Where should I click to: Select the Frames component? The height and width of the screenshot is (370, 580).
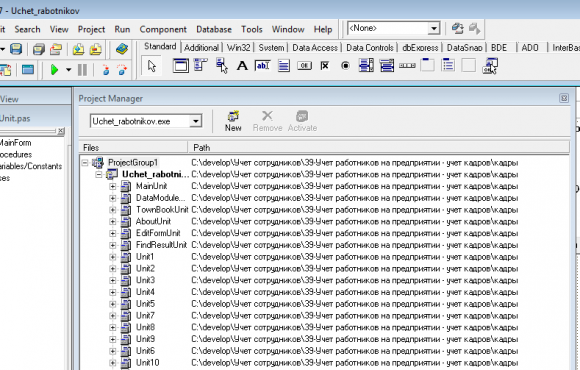181,66
